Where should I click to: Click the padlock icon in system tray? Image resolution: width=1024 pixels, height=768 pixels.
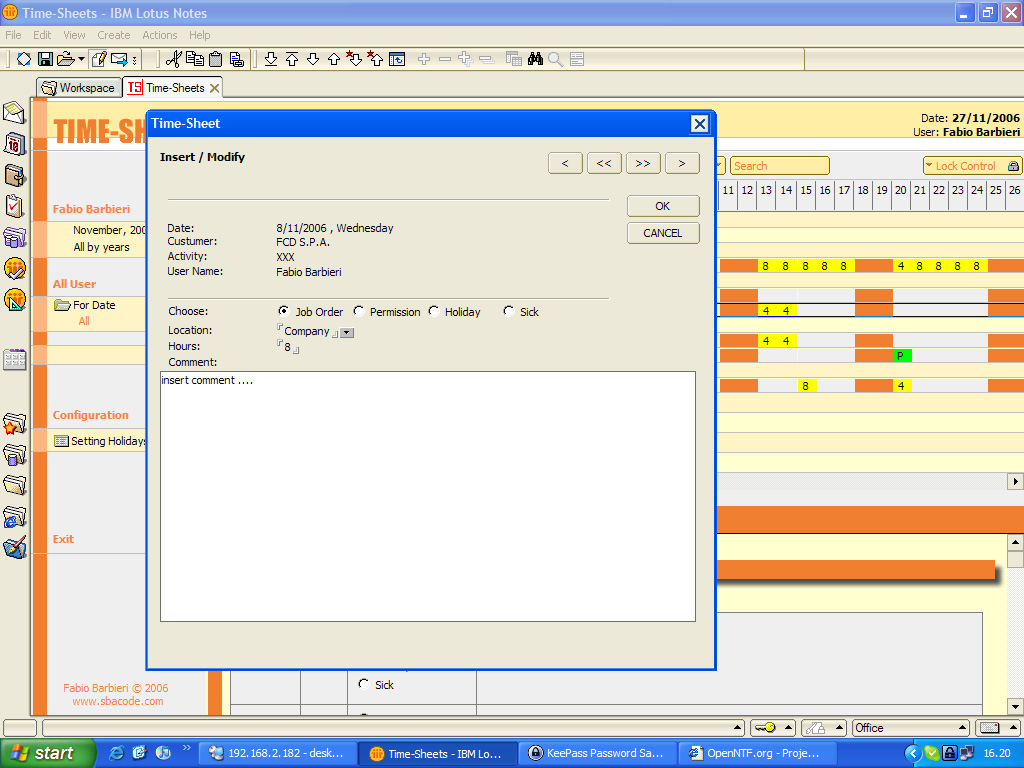(x=950, y=753)
